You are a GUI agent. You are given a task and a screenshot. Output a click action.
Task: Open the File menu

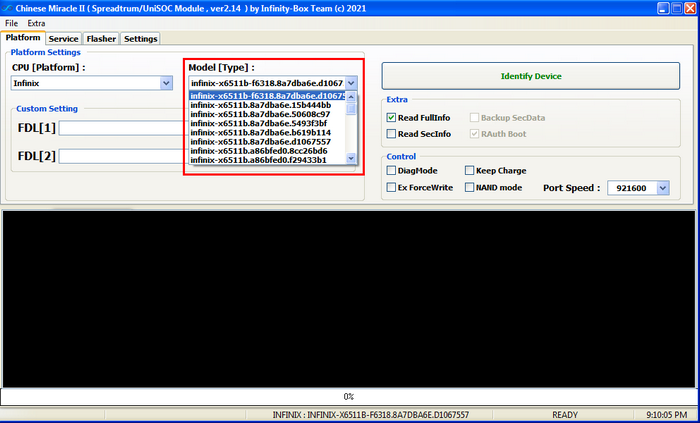point(12,23)
